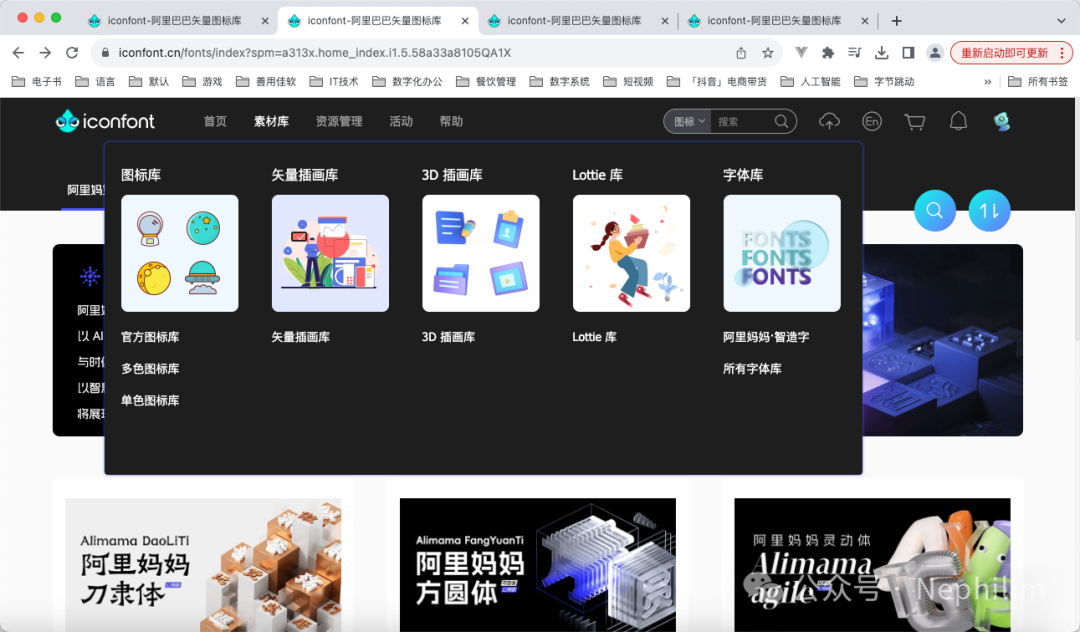This screenshot has height=632, width=1080.
Task: Go forward with browser forward arrow
Action: [x=45, y=52]
